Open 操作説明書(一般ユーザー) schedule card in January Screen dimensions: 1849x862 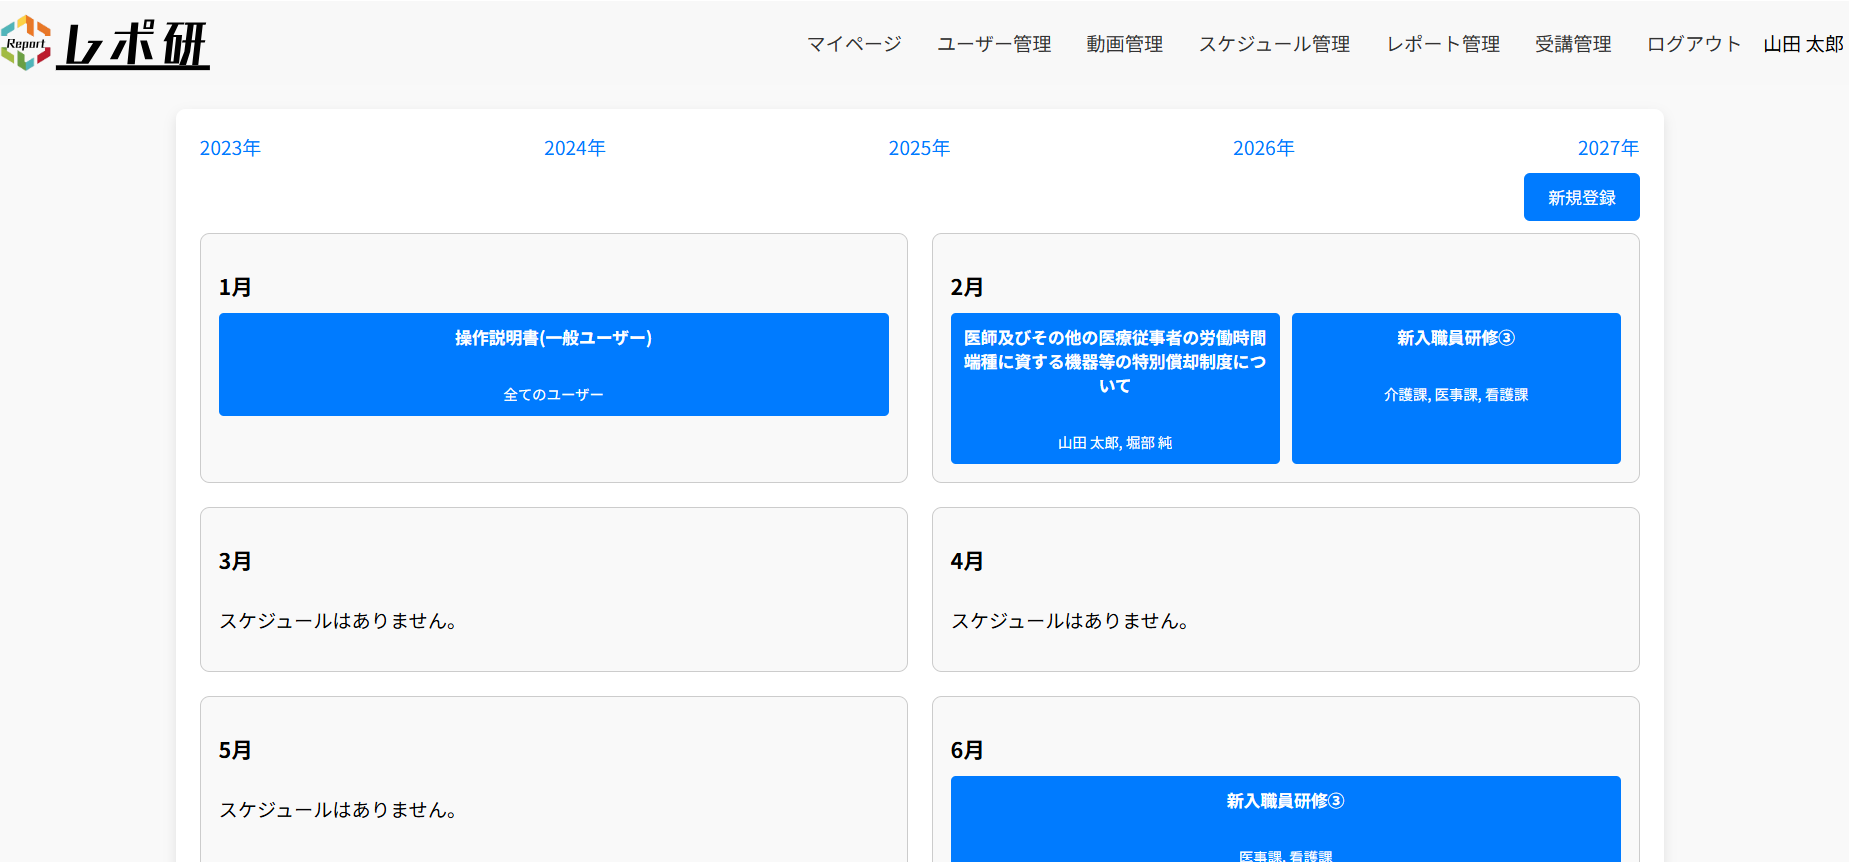tap(553, 364)
